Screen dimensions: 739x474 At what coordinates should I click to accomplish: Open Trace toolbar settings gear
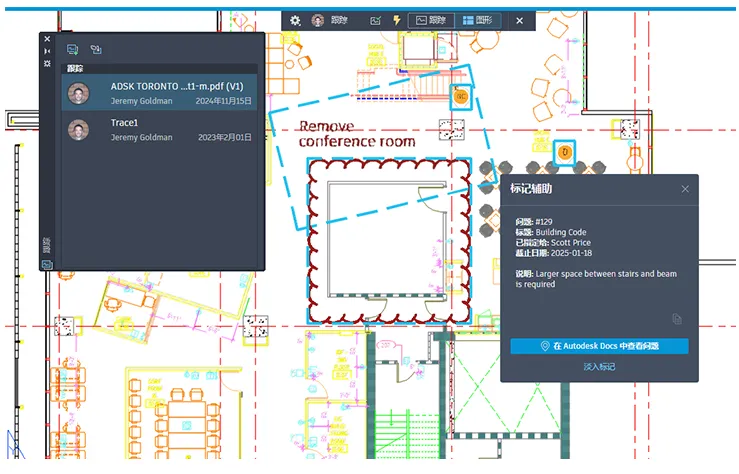click(x=295, y=21)
